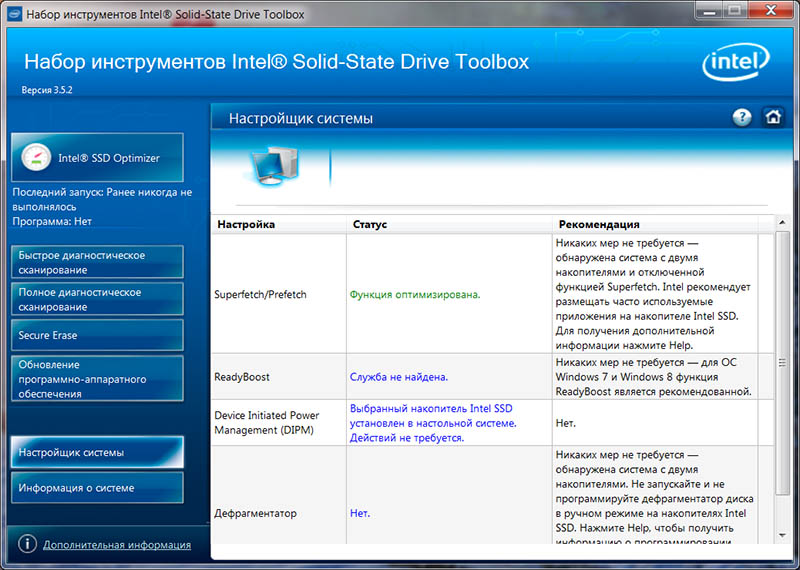Image resolution: width=800 pixels, height=570 pixels.
Task: Run Быстрое диагностическое сканирование
Action: pos(97,262)
